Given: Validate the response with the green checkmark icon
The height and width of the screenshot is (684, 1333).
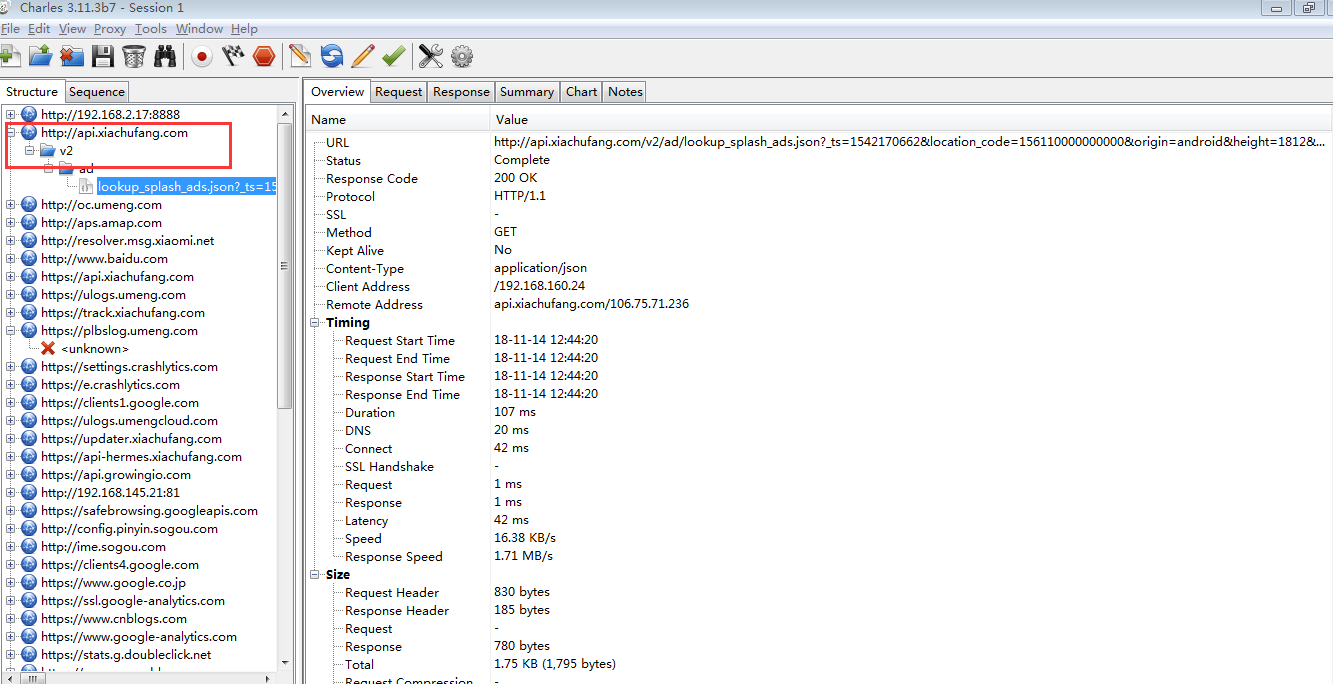Looking at the screenshot, I should pyautogui.click(x=394, y=56).
